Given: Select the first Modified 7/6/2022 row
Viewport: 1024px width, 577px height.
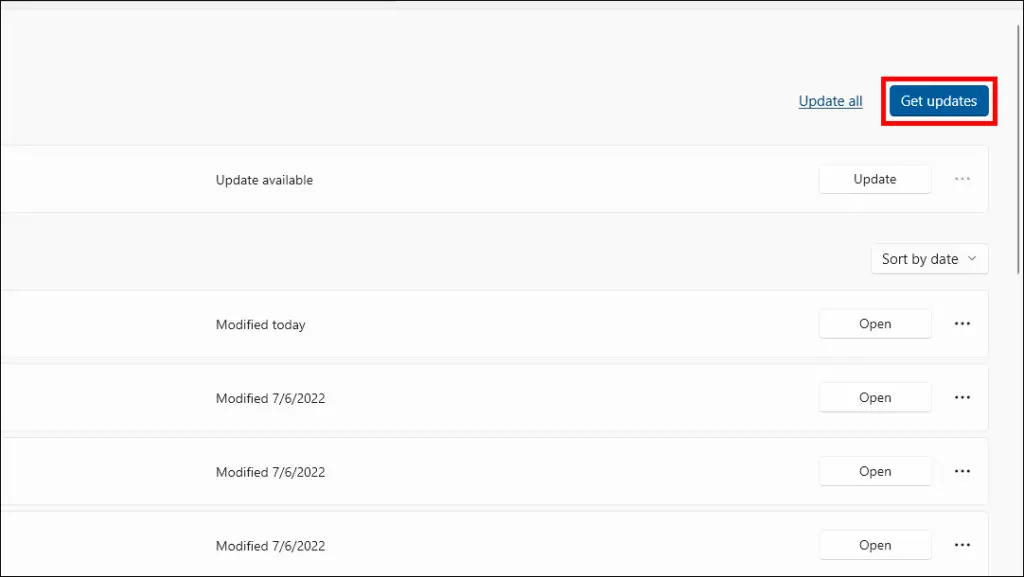Looking at the screenshot, I should tap(494, 398).
